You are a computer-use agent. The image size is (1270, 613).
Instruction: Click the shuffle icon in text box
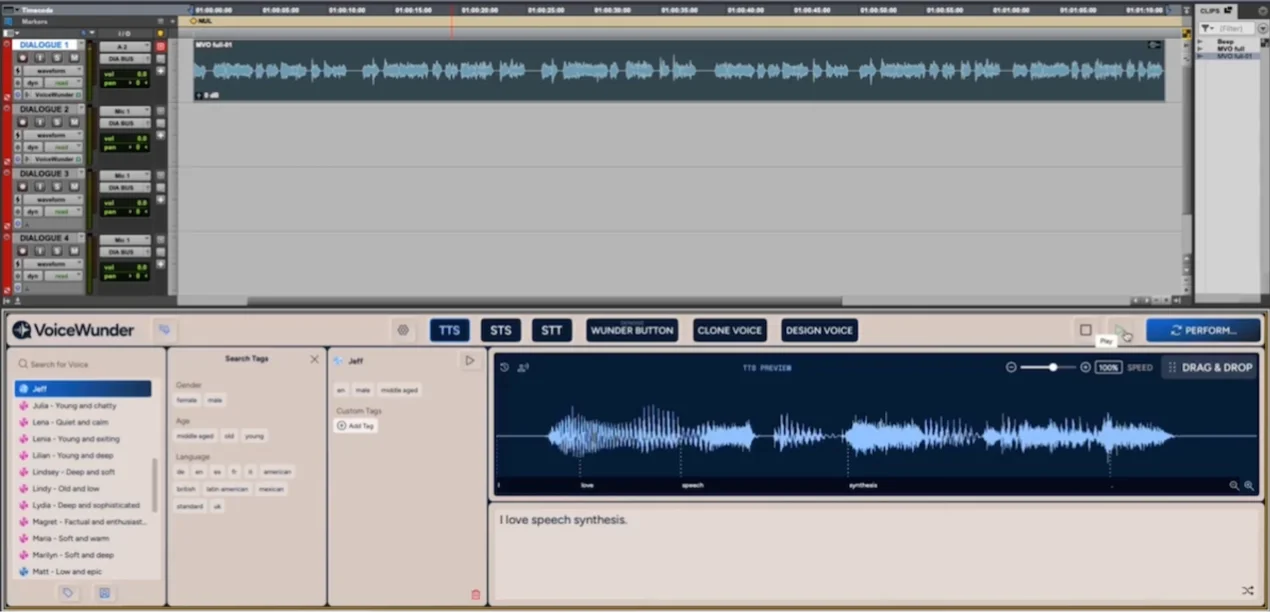1247,591
